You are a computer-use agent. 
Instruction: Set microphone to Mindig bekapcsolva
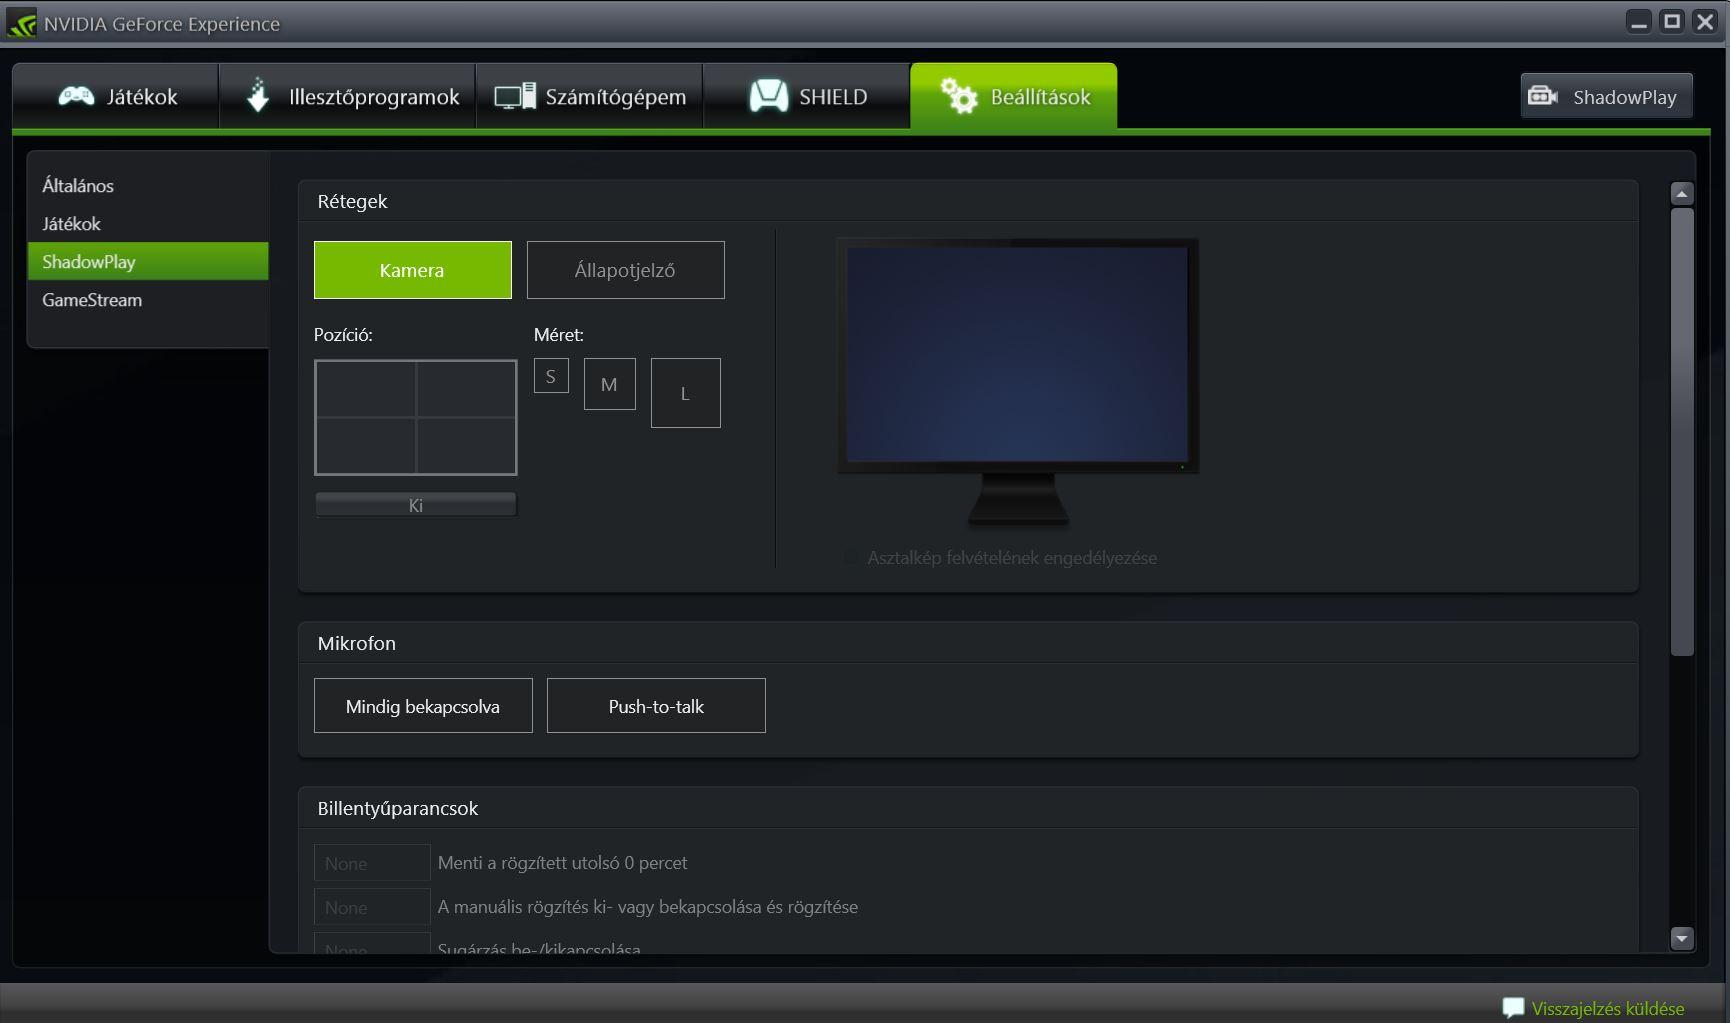pyautogui.click(x=423, y=706)
